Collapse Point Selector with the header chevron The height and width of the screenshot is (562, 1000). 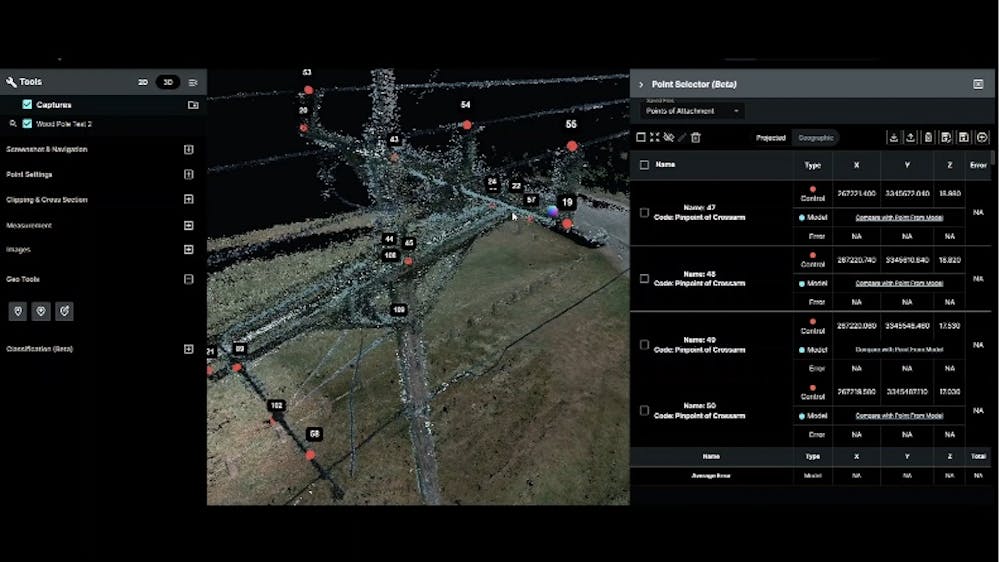pos(641,84)
